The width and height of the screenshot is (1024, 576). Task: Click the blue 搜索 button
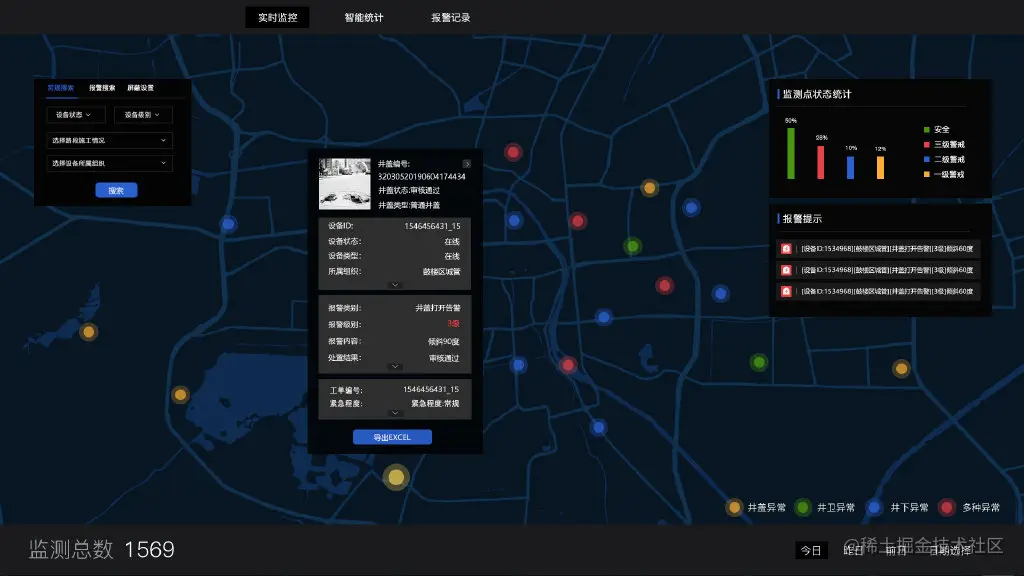tap(116, 190)
